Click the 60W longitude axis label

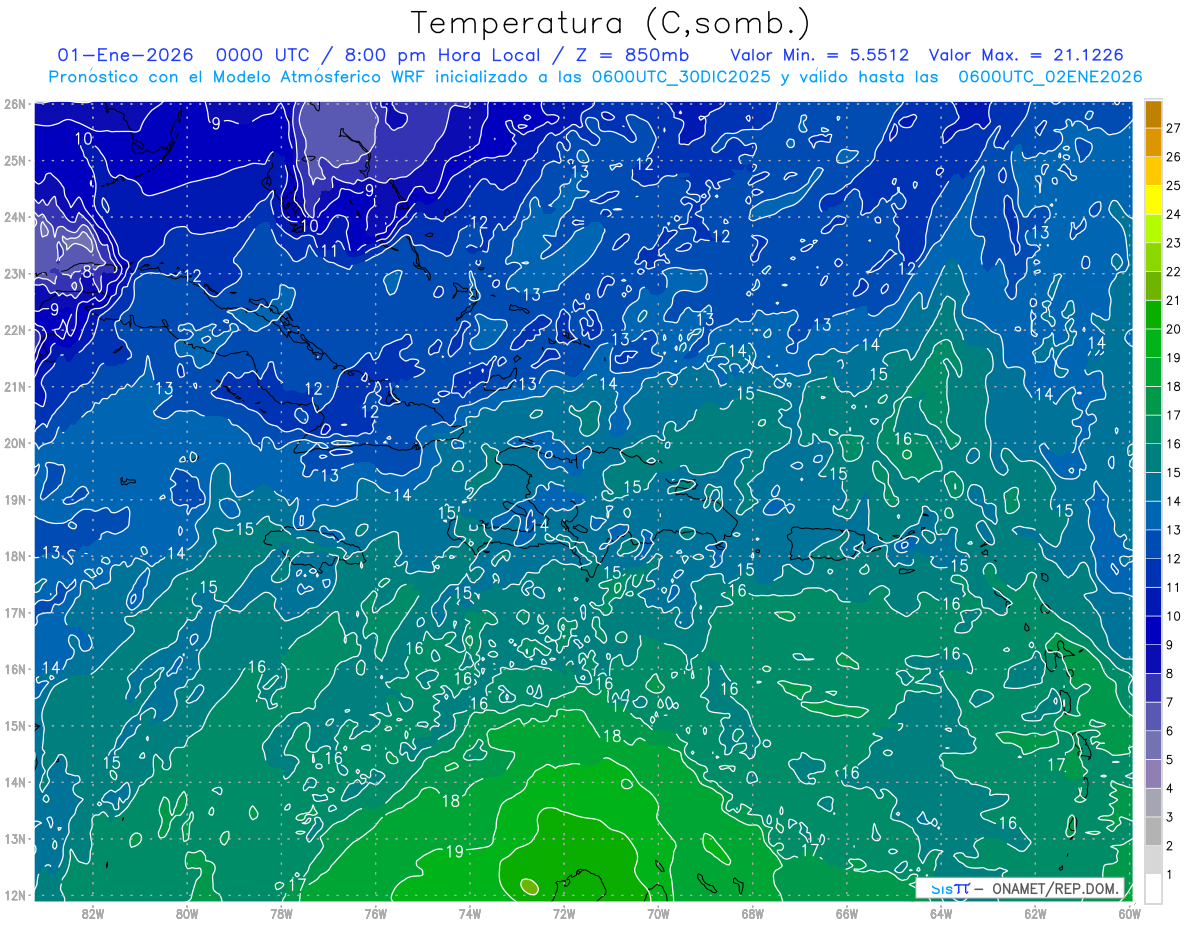coord(1129,913)
